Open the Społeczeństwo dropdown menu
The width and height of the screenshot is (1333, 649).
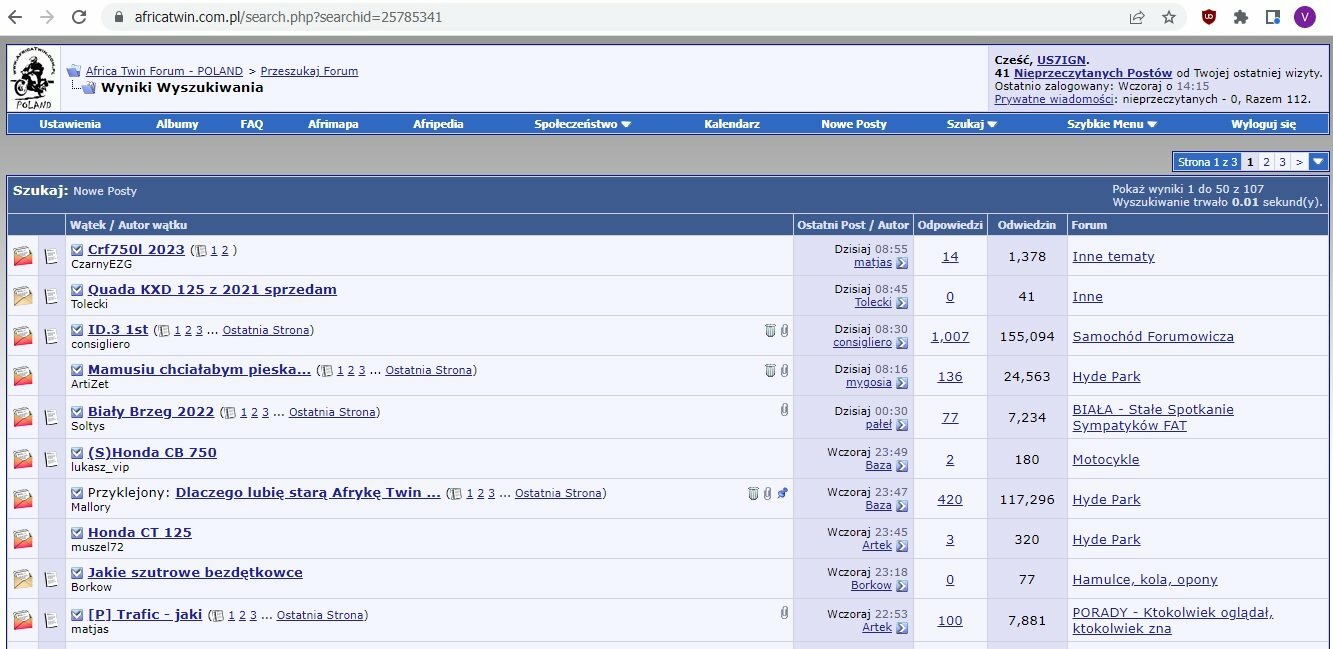582,124
